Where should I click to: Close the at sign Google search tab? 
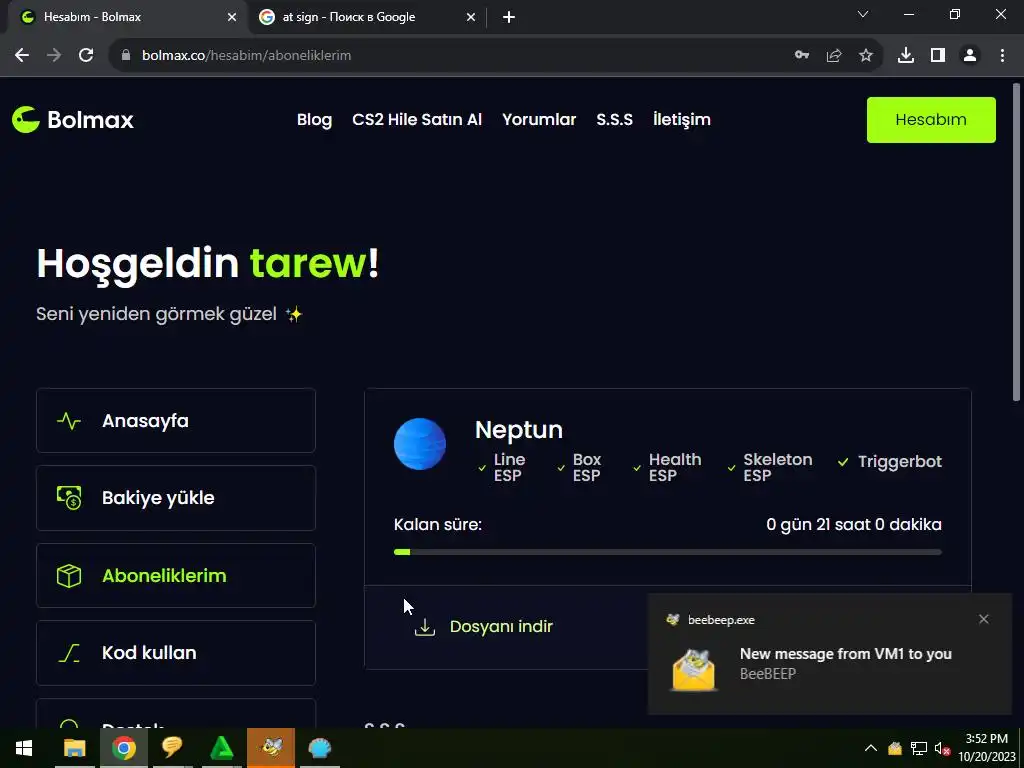click(471, 18)
